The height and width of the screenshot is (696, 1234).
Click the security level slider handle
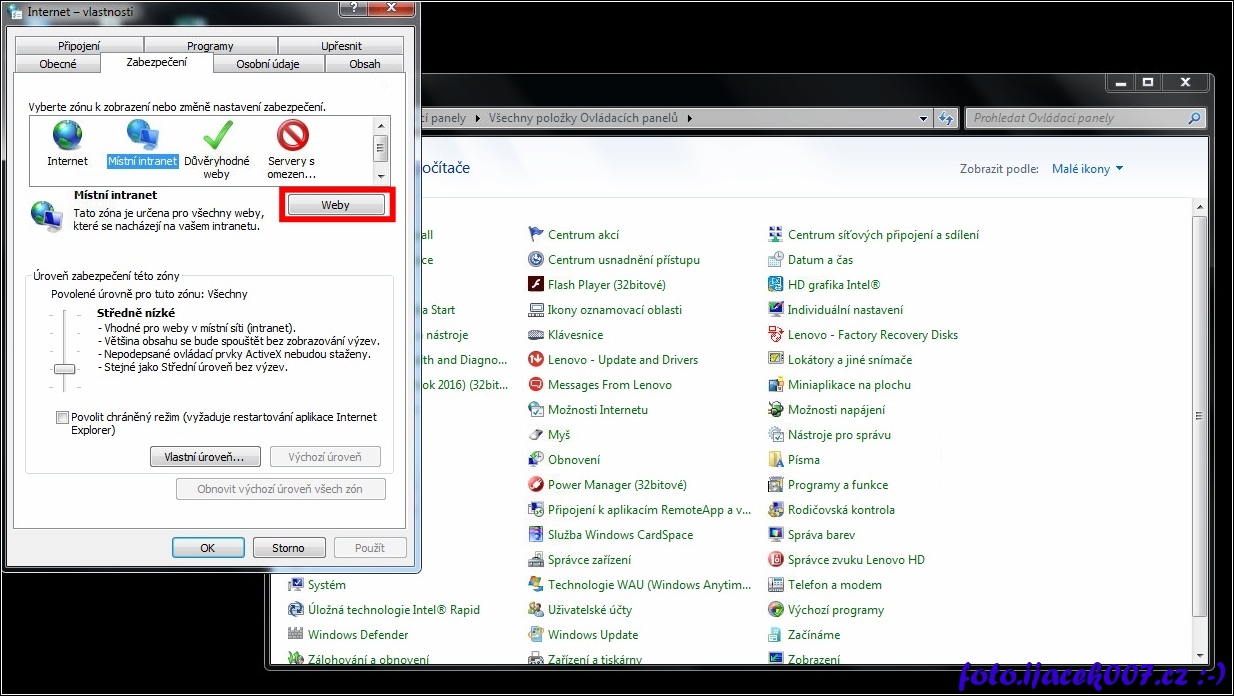(x=65, y=369)
